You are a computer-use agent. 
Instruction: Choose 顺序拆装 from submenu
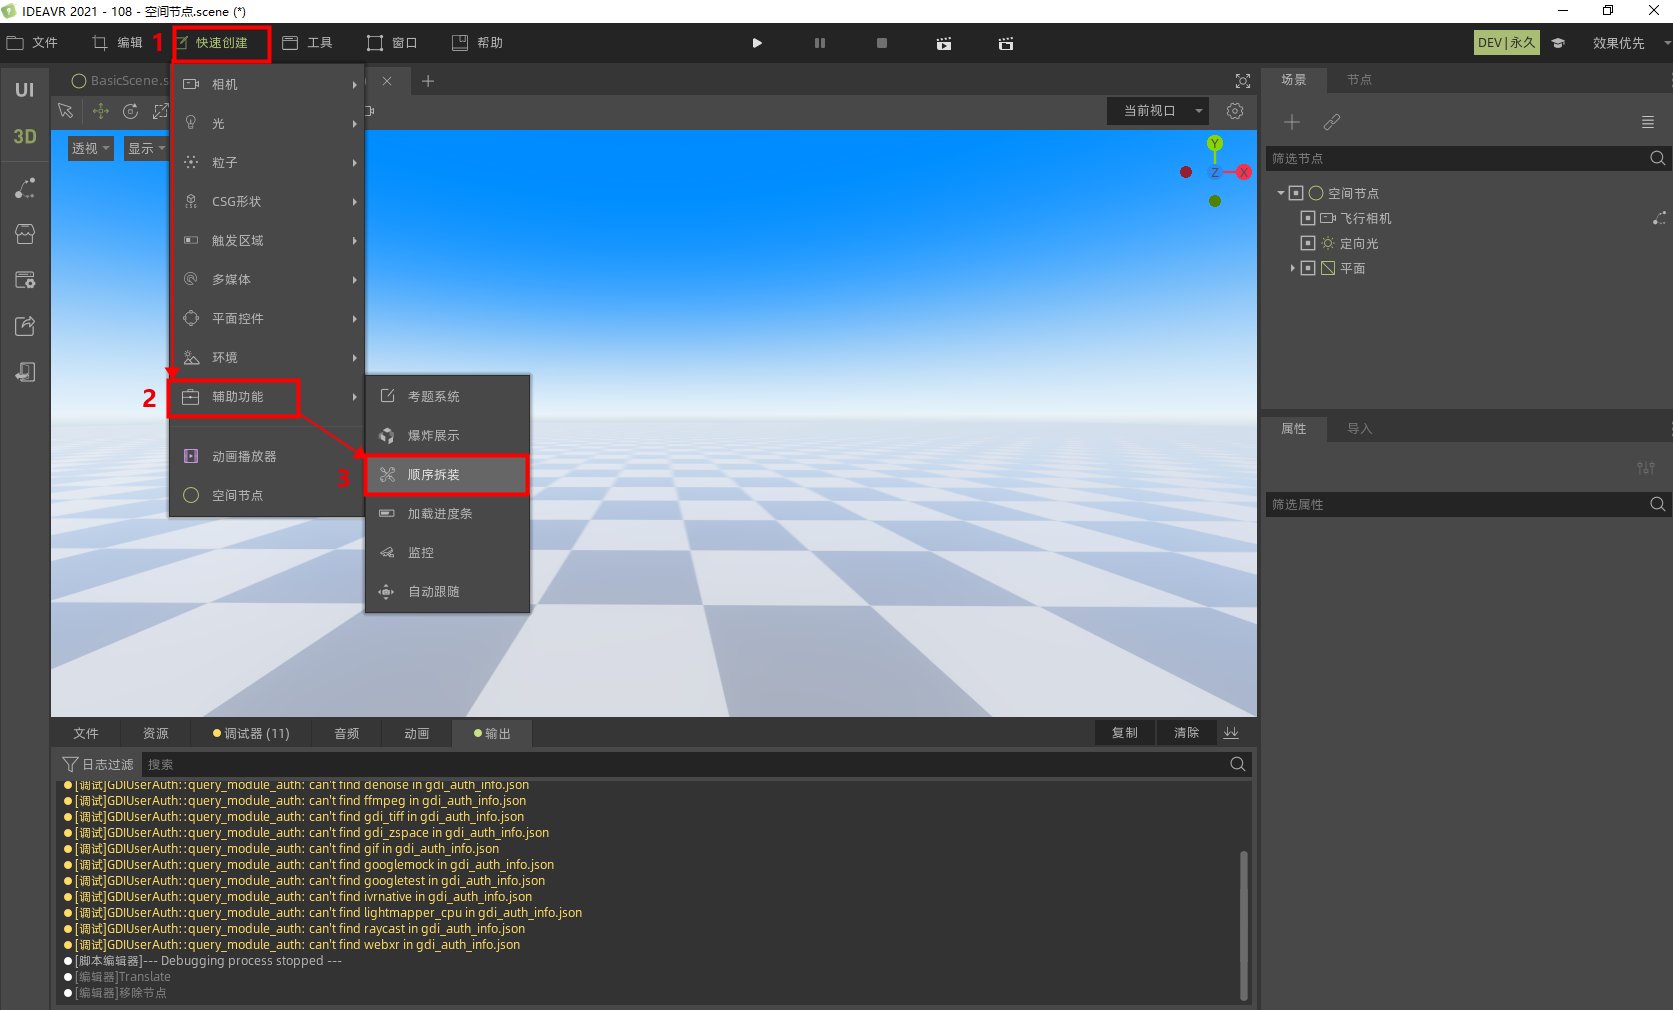click(447, 475)
